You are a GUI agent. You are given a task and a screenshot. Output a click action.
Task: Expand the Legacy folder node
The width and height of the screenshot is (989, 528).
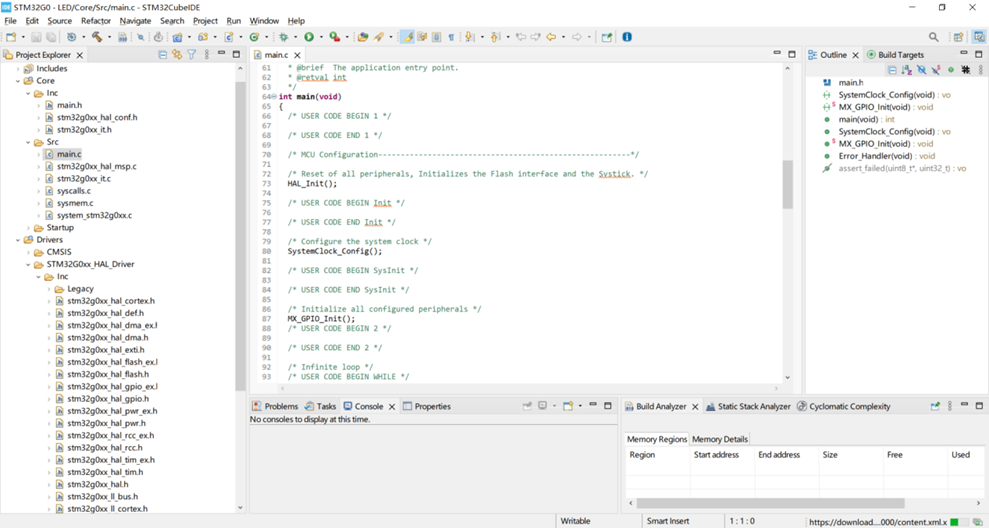(49, 289)
